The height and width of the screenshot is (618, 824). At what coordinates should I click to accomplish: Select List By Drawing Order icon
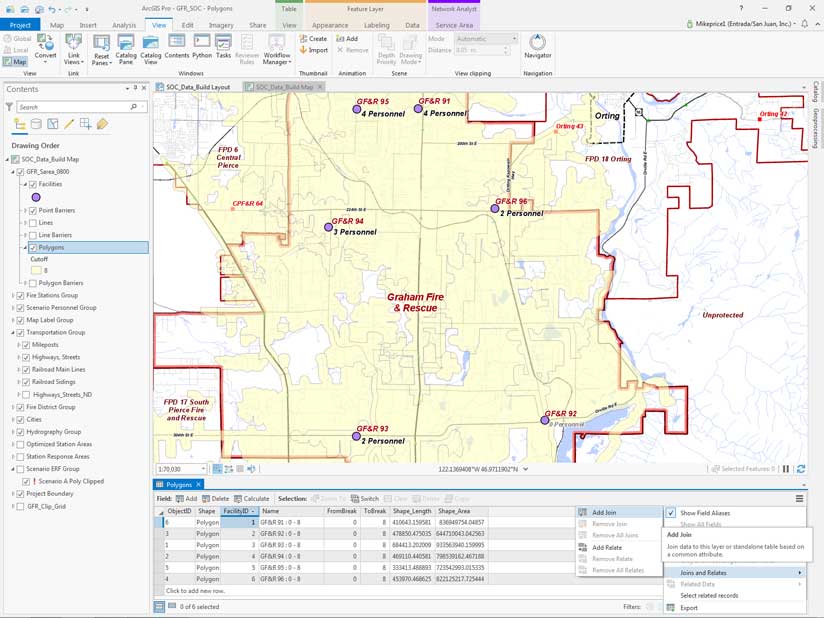tap(20, 124)
